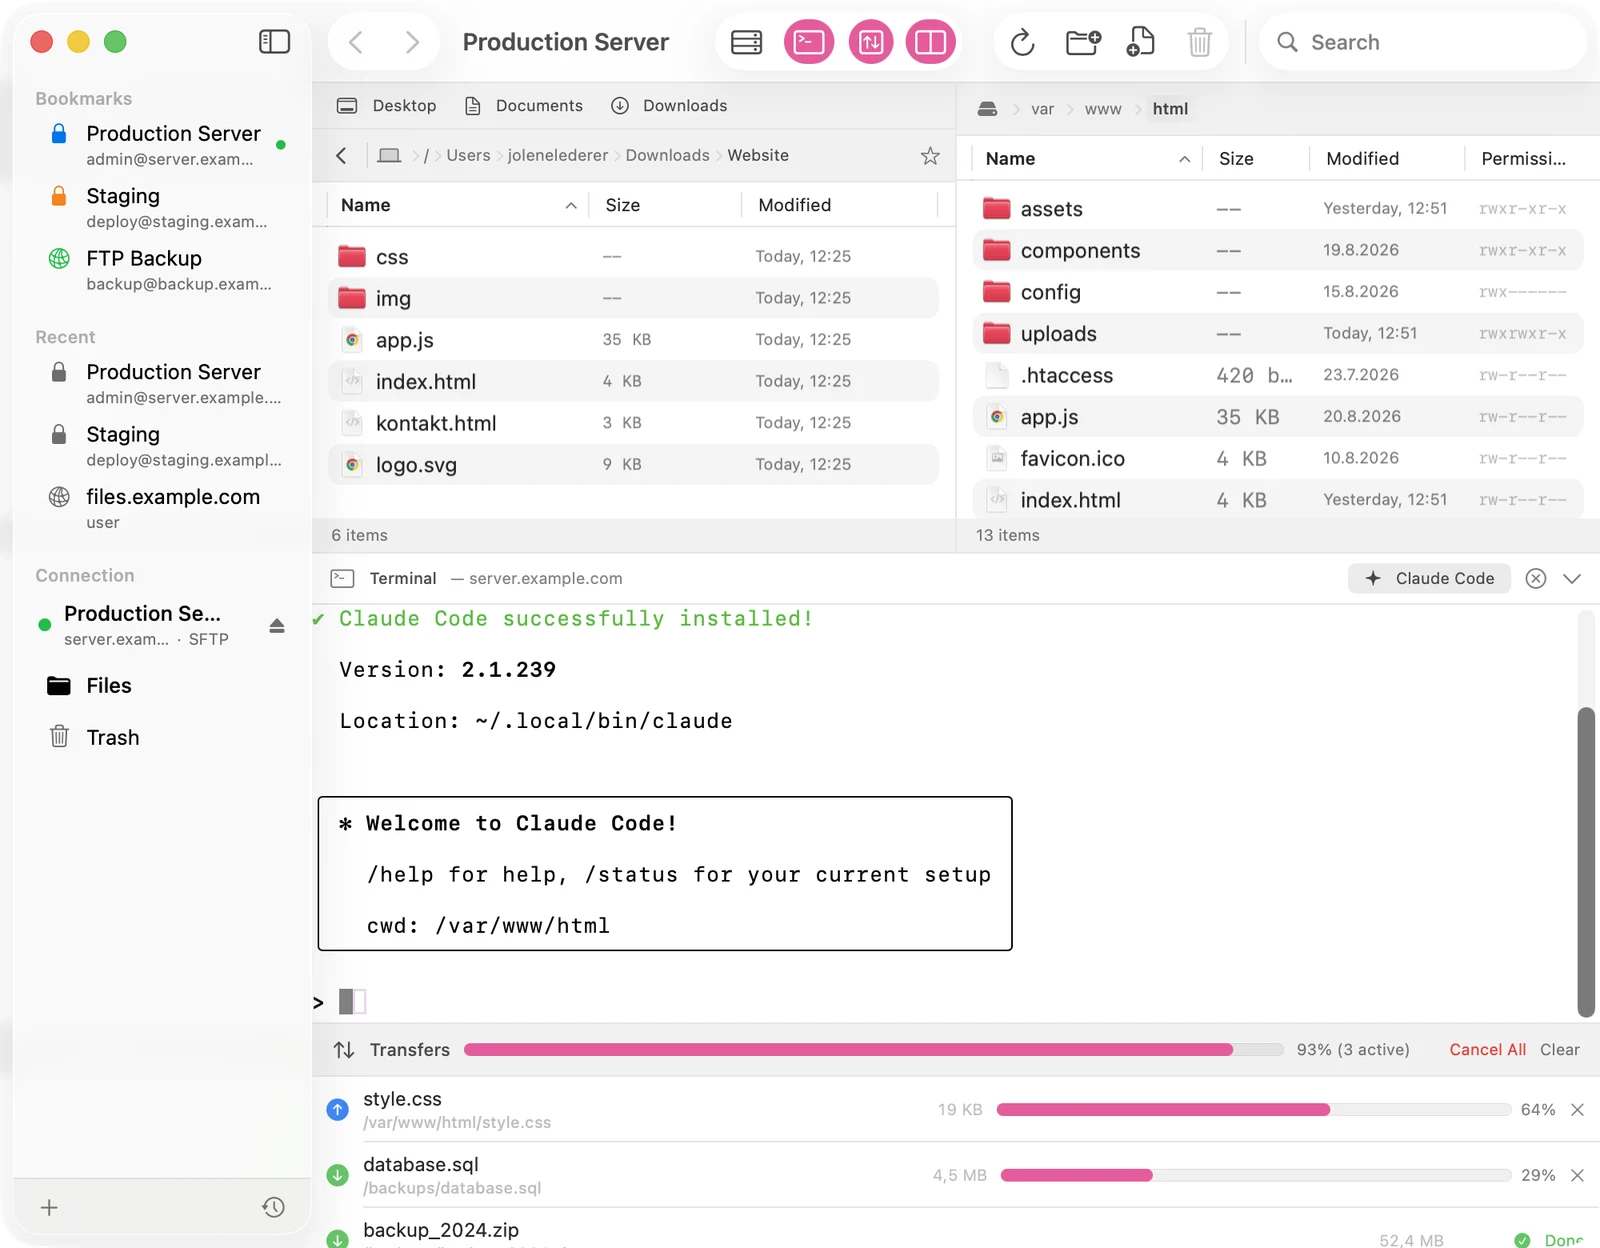
Task: Select local kontakt.html file
Action: 633,423
